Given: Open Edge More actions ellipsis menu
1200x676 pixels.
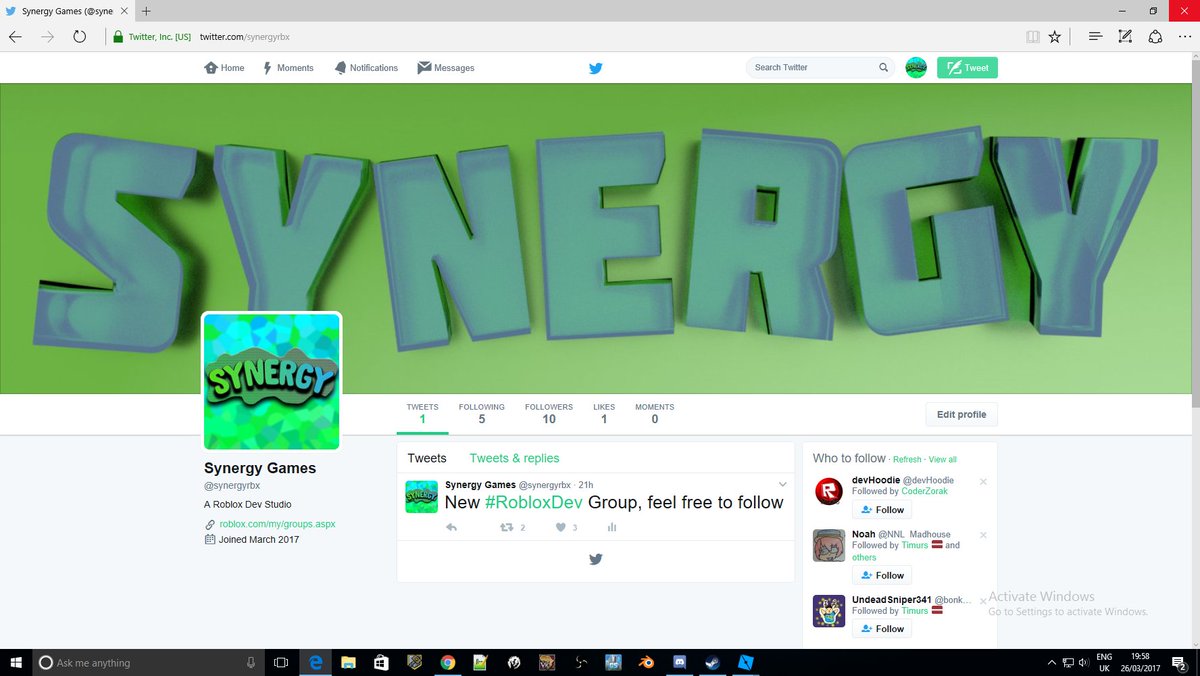Looking at the screenshot, I should tap(1184, 37).
